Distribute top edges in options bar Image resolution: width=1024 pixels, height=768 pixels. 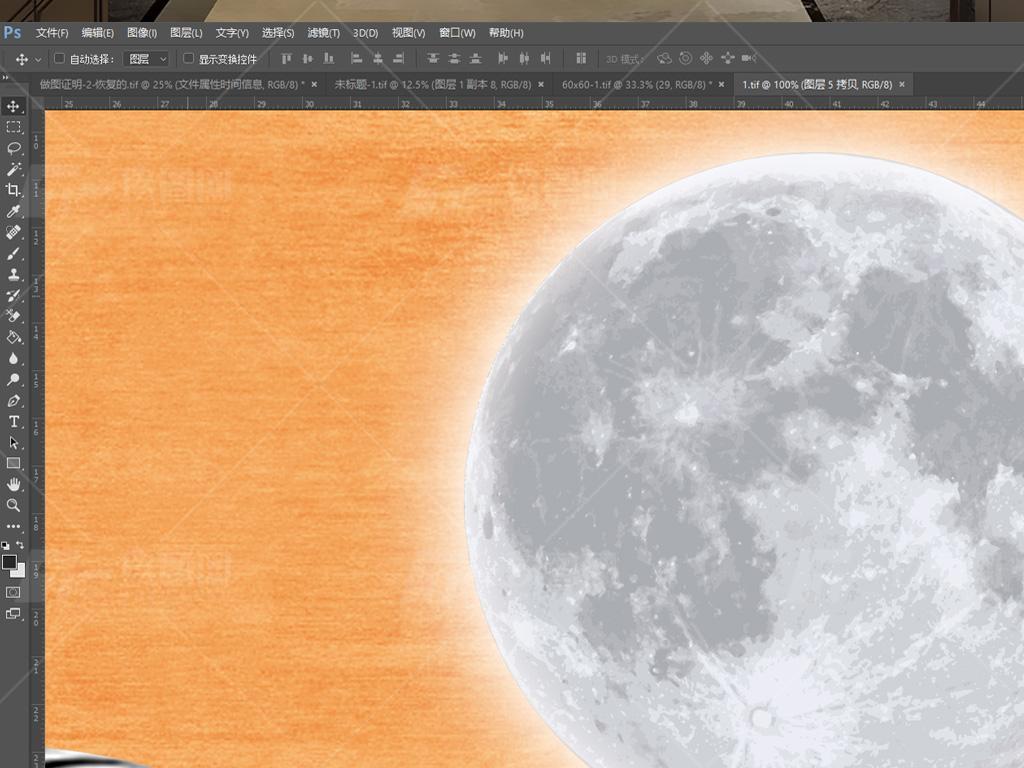pos(433,59)
